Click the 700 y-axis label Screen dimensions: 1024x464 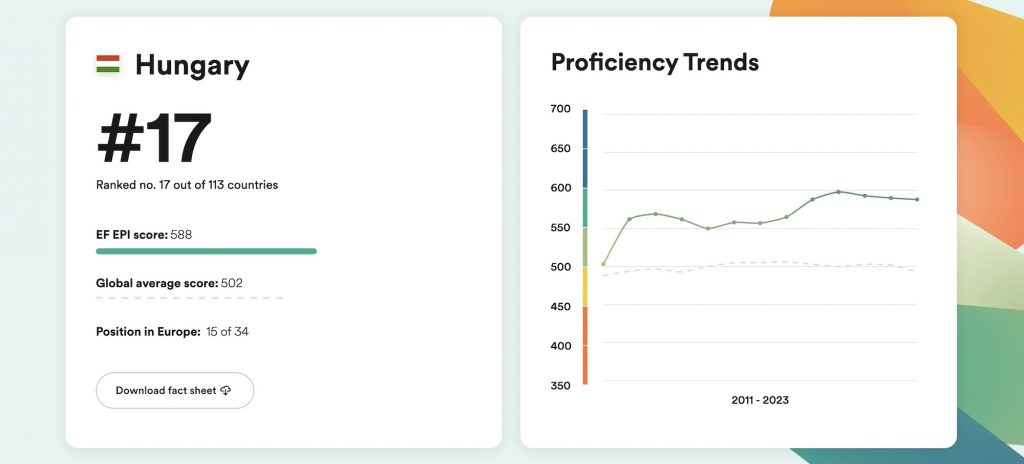pyautogui.click(x=560, y=109)
